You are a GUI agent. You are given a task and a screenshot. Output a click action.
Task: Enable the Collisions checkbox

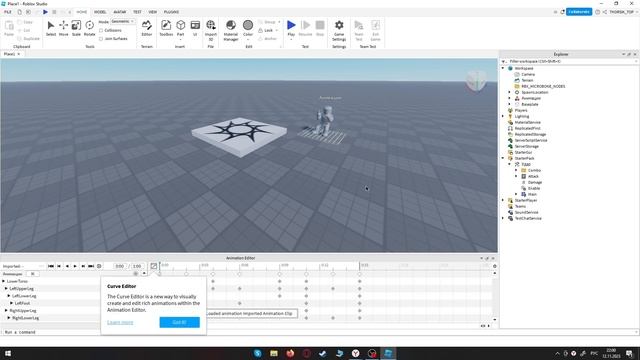[101, 31]
